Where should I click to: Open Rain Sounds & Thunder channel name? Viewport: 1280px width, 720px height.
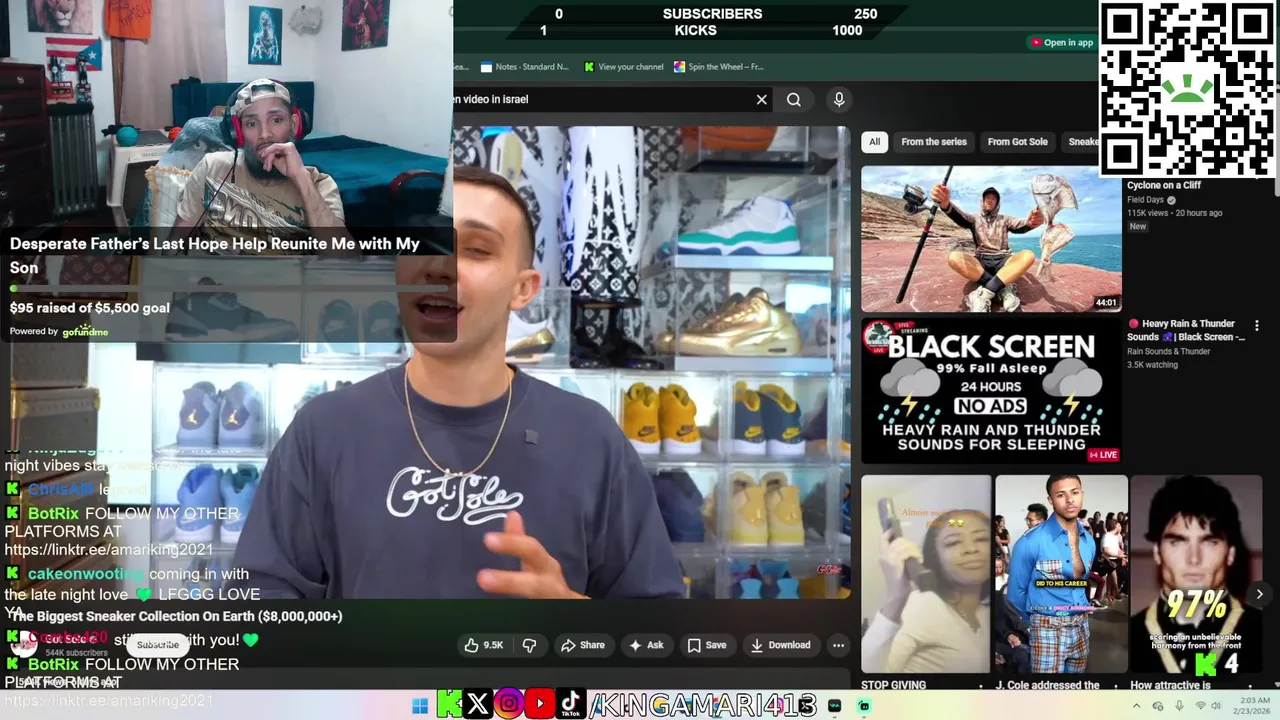point(1169,351)
